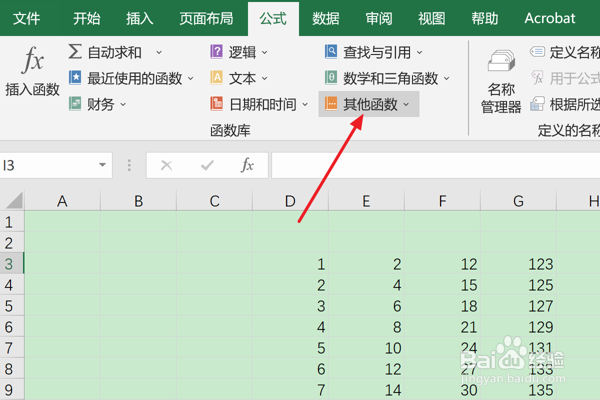The height and width of the screenshot is (400, 600).
Task: Click the fx button beside formula bar
Action: pyautogui.click(x=247, y=165)
